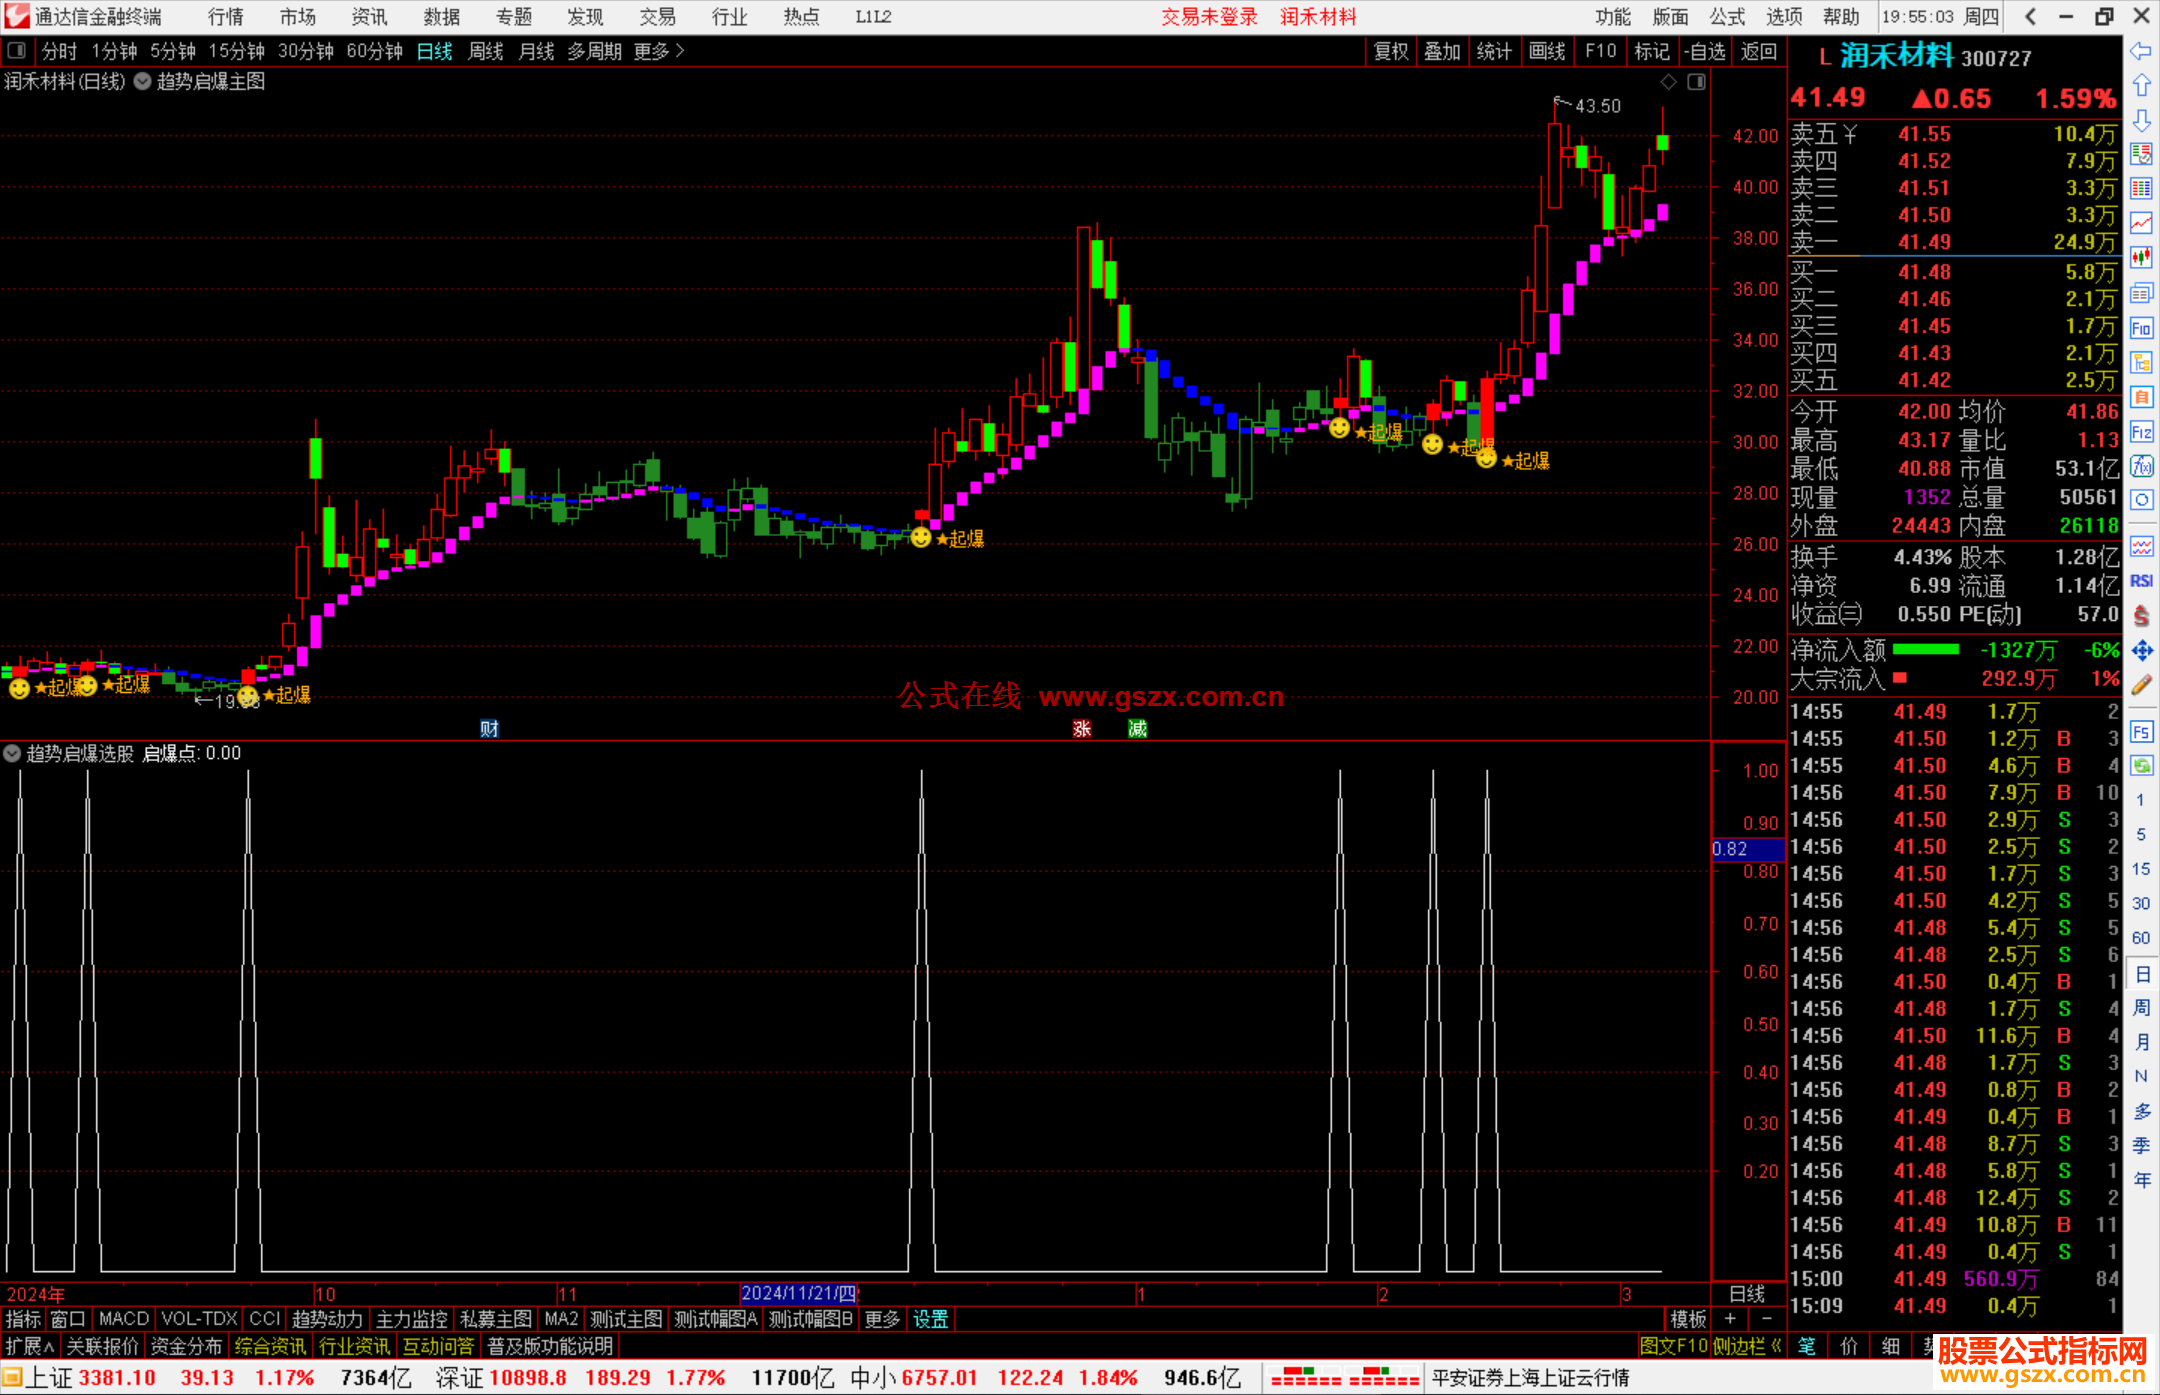Click the list with checkmark sidebar icon
Image resolution: width=2160 pixels, height=1395 pixels.
tap(2141, 154)
